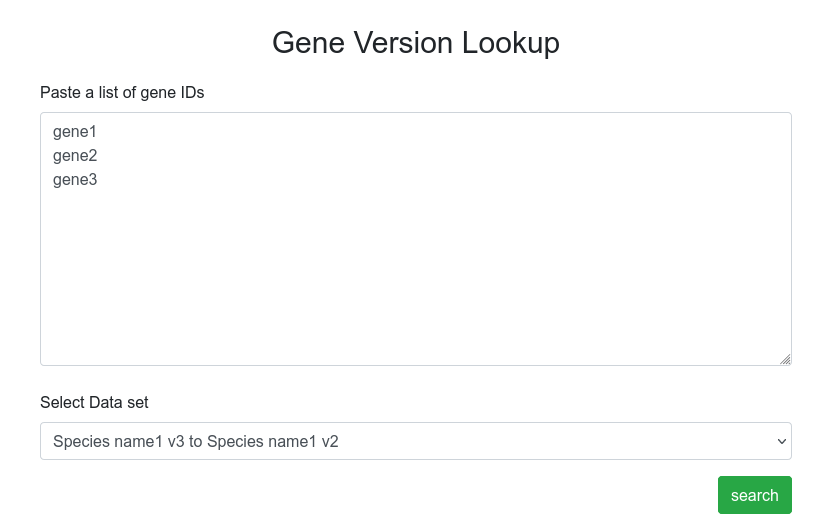
Task: Click the word 'Lookup' in the title
Action: pos(510,42)
